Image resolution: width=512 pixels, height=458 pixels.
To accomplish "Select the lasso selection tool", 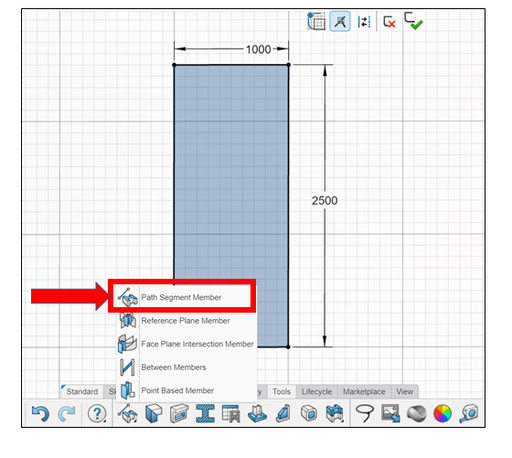I will (x=364, y=414).
